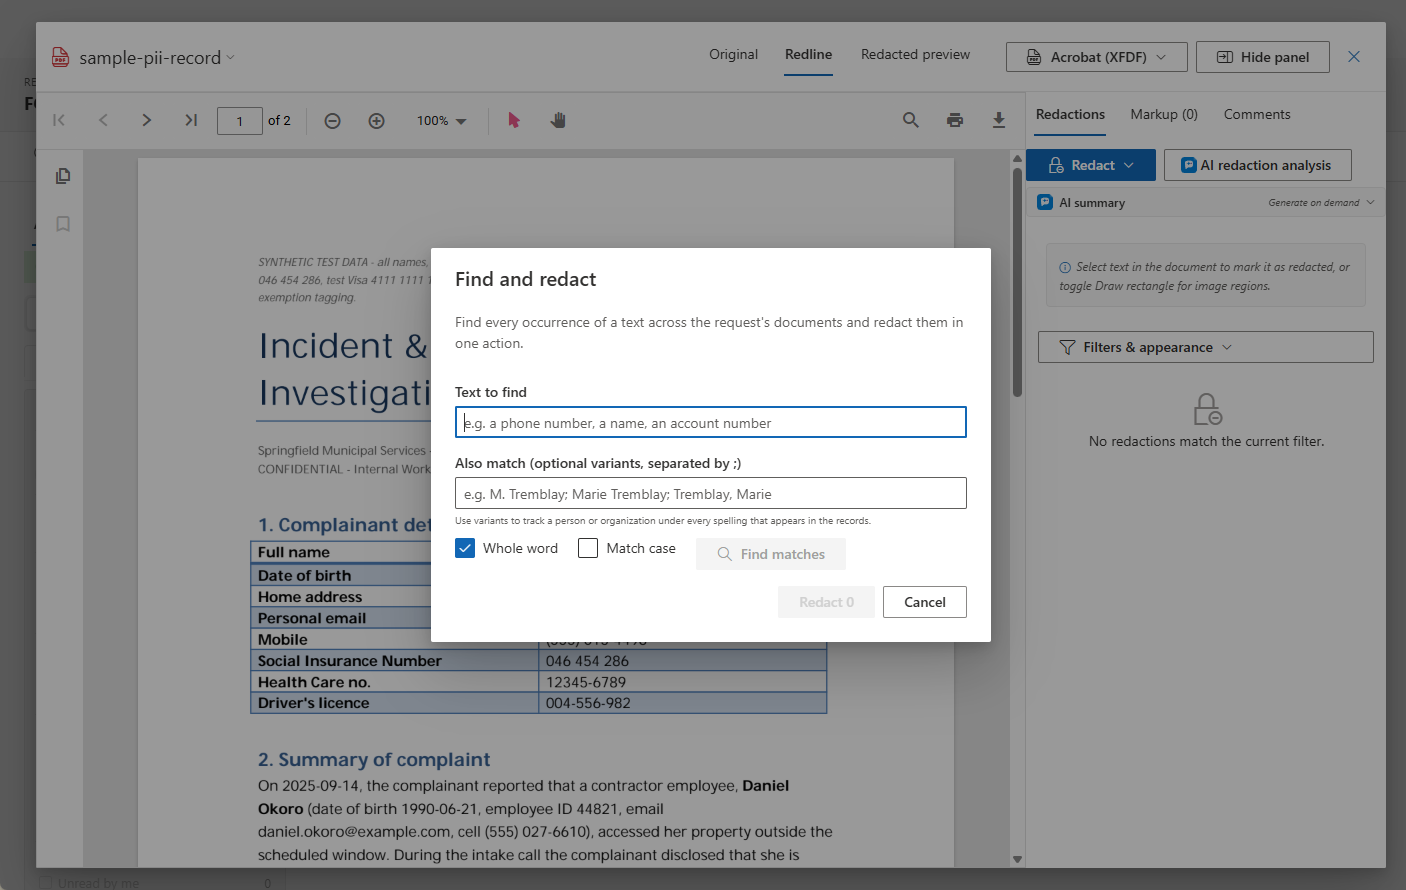Click the Also match variants input
This screenshot has height=890, width=1406.
(711, 493)
